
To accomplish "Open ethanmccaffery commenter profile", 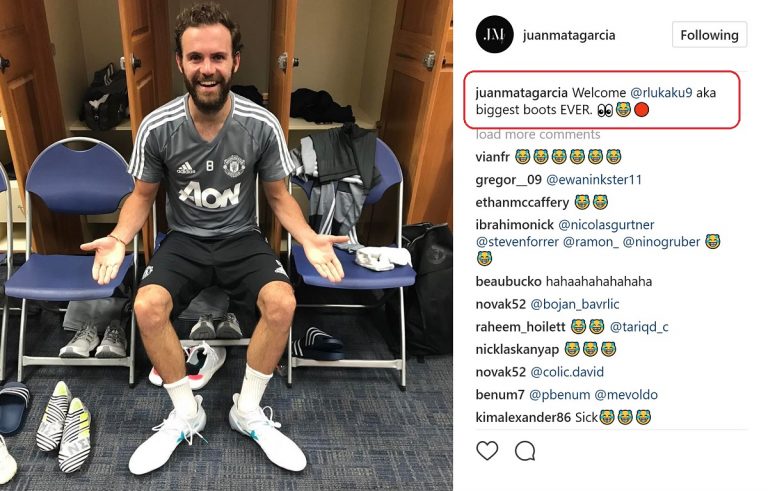I will (x=522, y=202).
